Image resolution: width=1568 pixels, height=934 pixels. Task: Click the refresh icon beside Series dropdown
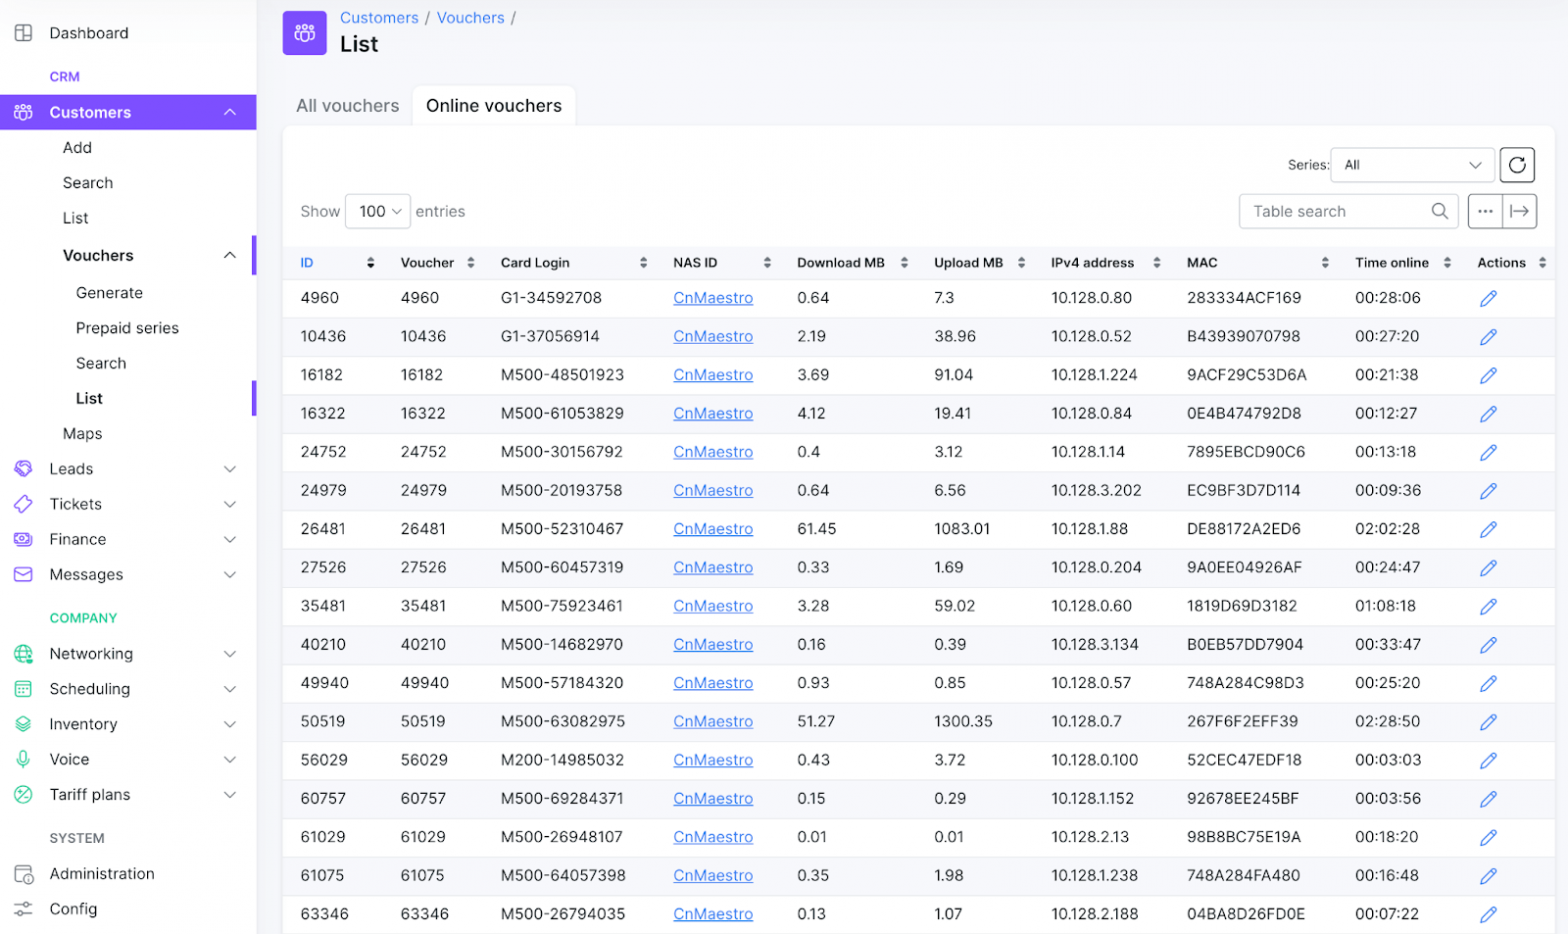point(1517,165)
